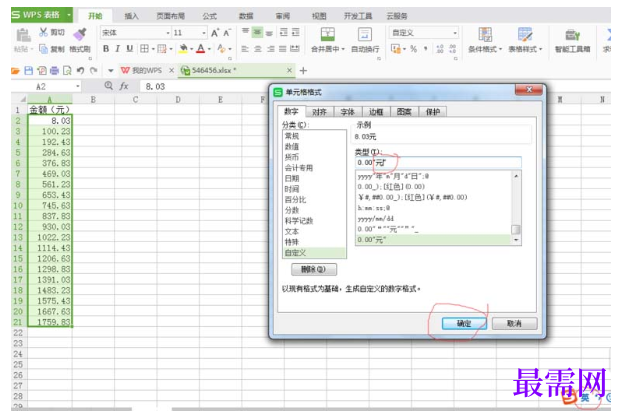Screen dimensions: 625x414
Task: Toggle Underline formatting
Action: coord(130,49)
